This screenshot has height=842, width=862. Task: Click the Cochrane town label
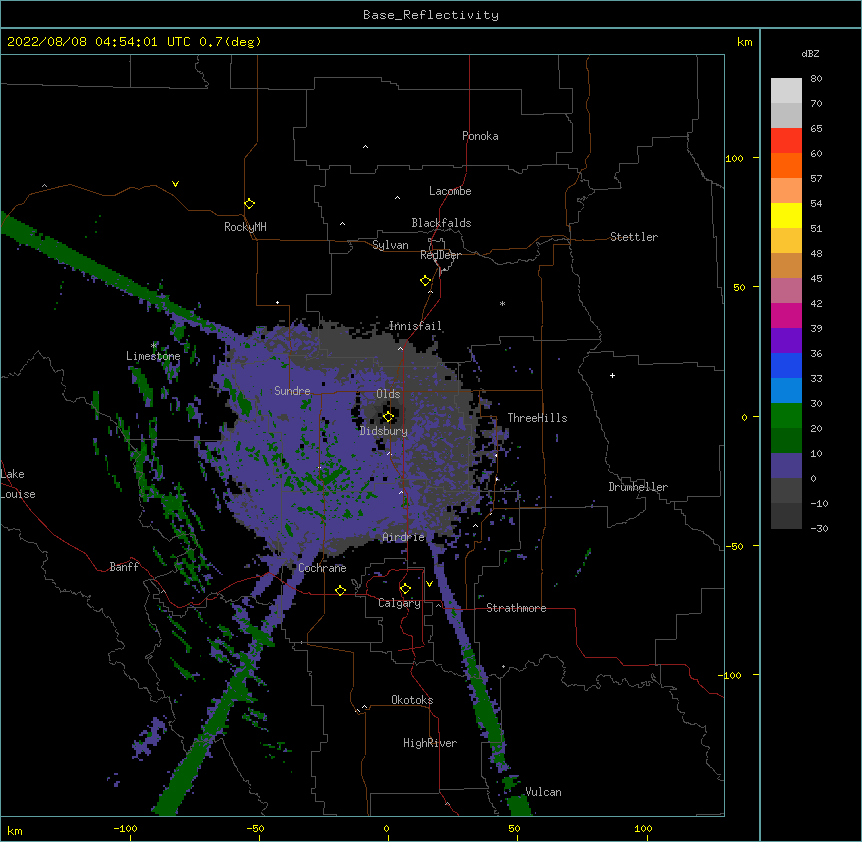click(x=322, y=568)
